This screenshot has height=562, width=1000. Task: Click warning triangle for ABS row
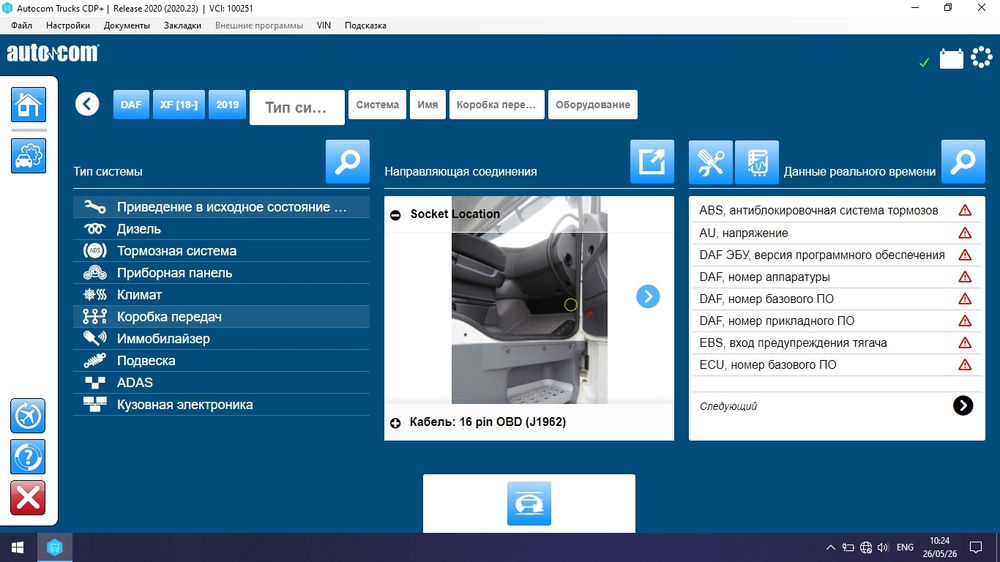(965, 211)
